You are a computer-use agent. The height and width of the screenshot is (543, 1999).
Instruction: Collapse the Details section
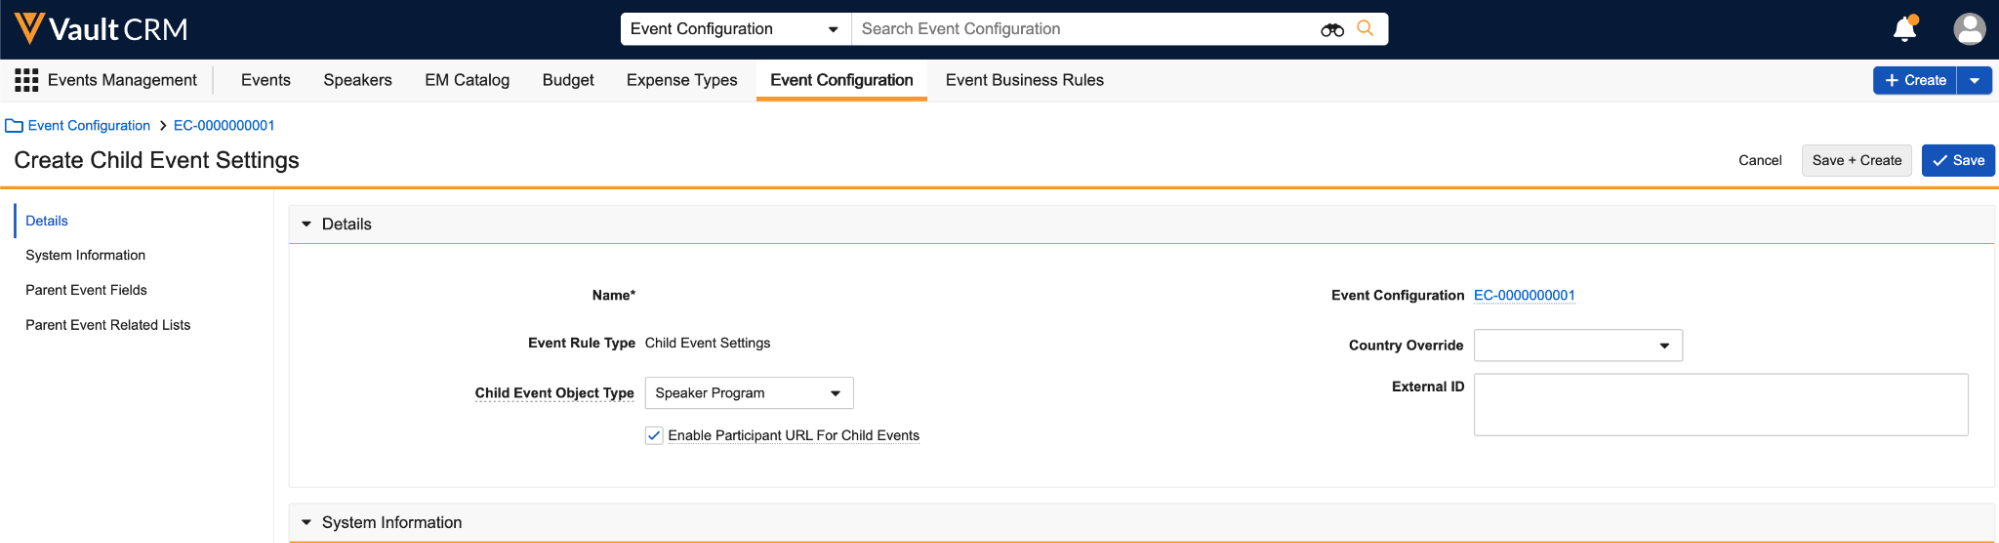[x=307, y=225]
